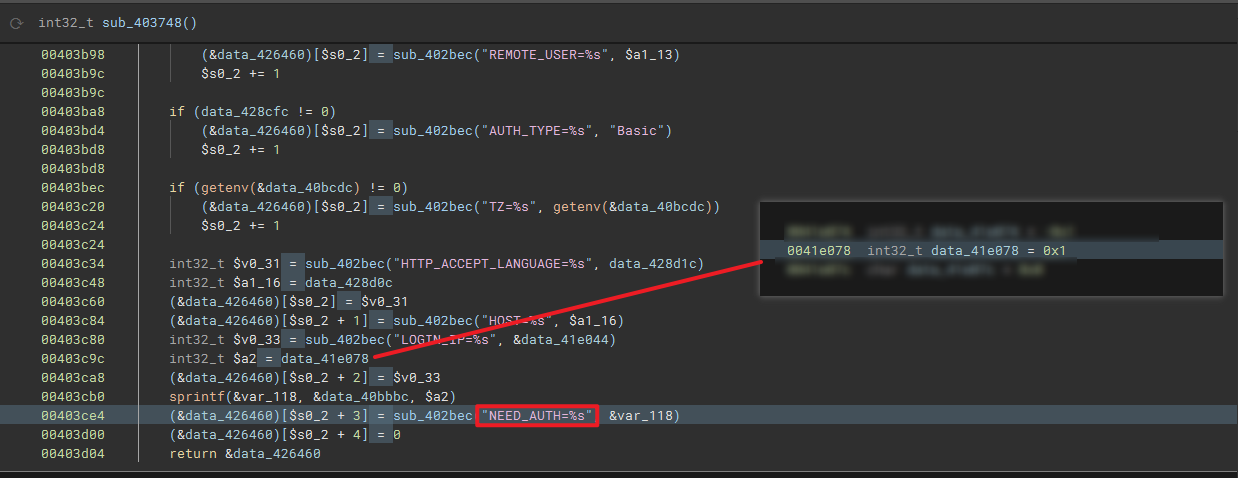Click address 00403c34

click(x=72, y=264)
